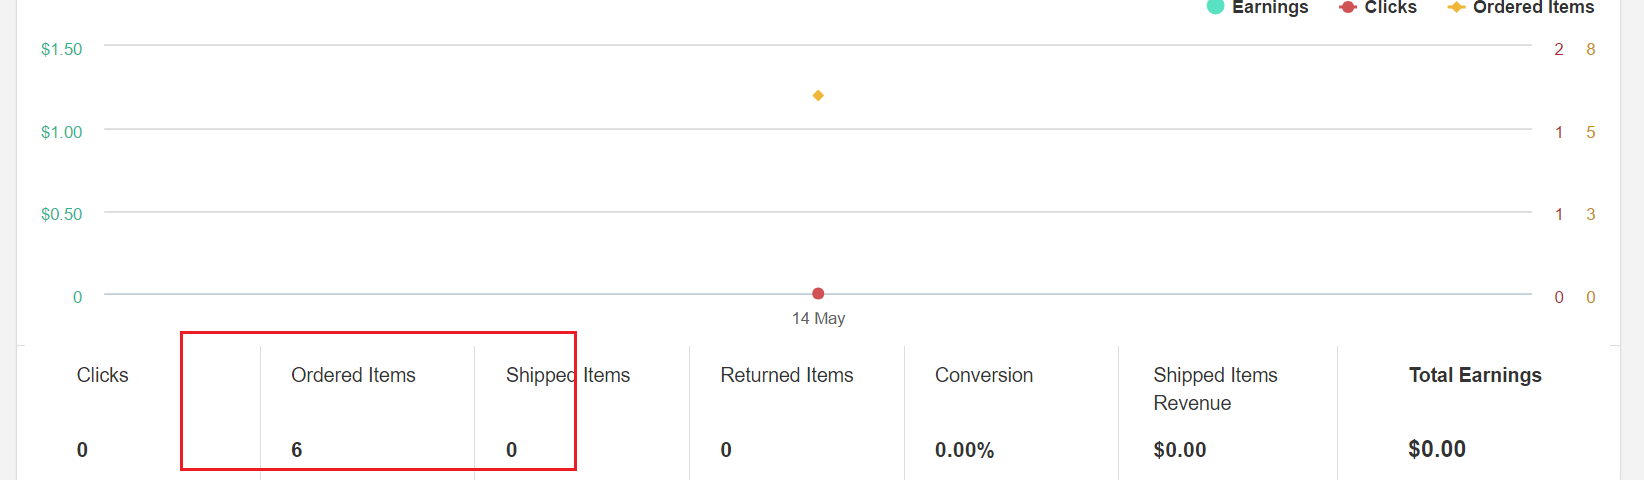Screen dimensions: 1644x480
Task: Select the red data point above 14 May
Action: (818, 293)
